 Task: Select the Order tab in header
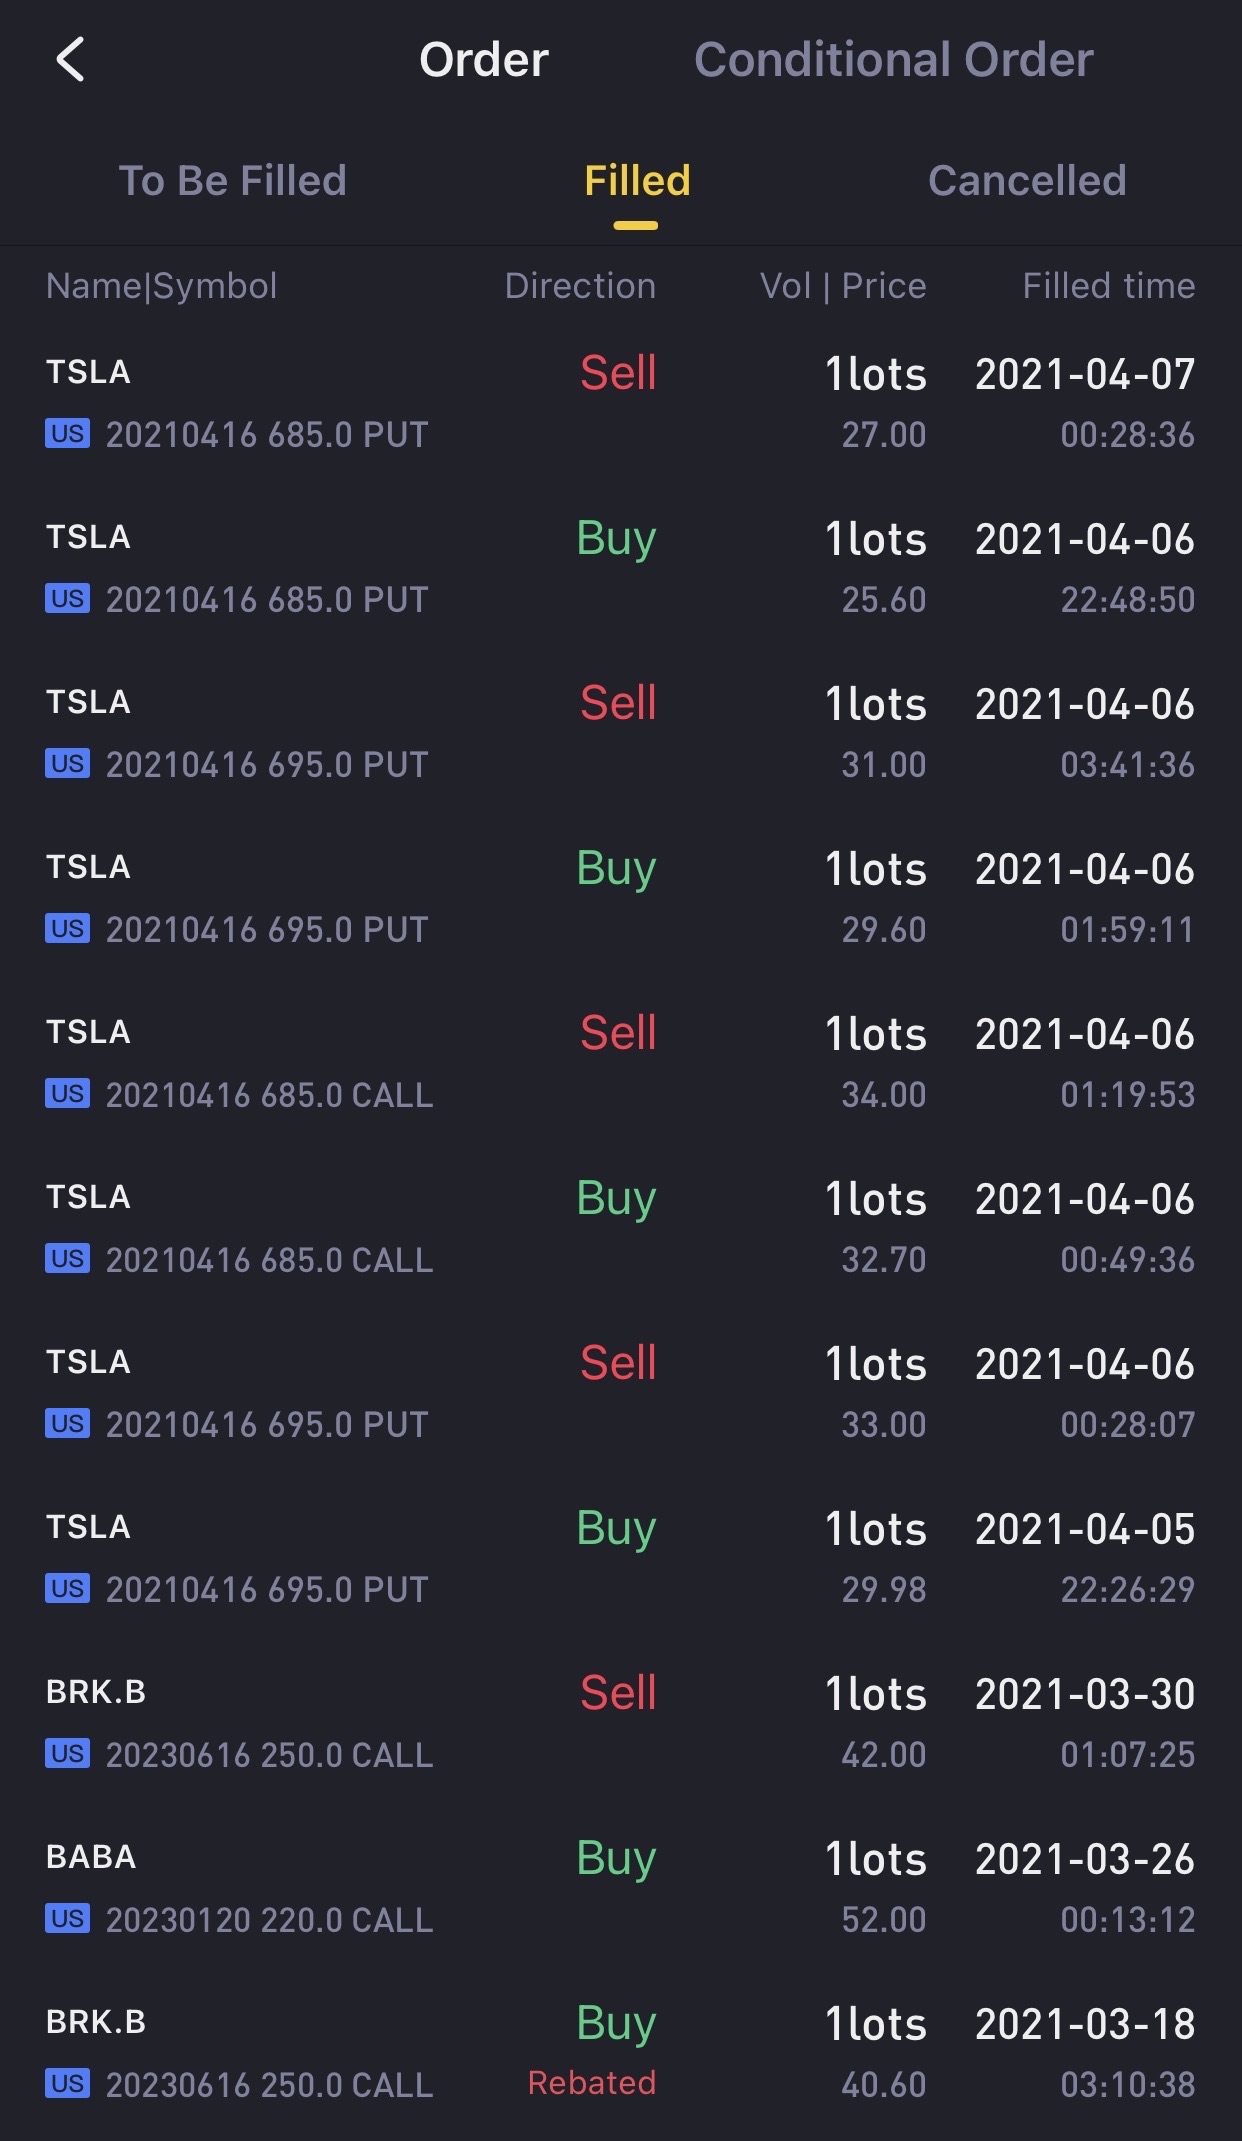click(x=484, y=60)
